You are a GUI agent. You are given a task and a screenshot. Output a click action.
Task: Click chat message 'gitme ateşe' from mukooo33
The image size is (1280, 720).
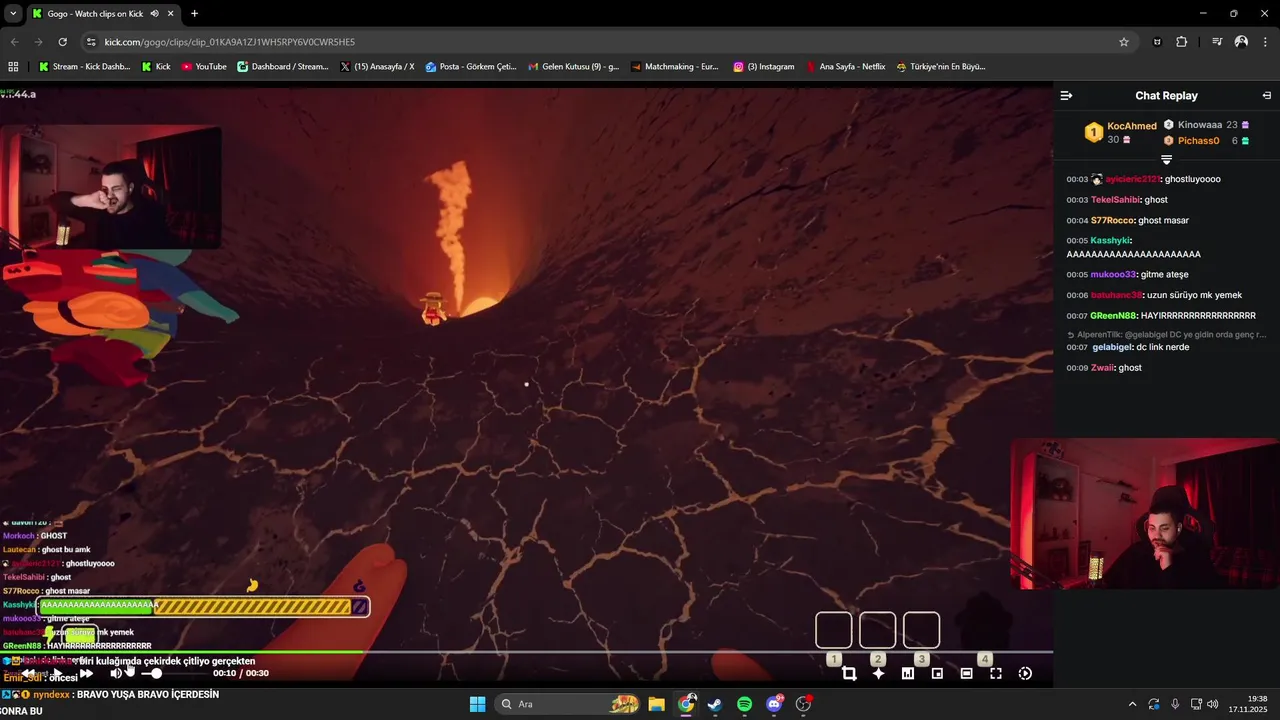pyautogui.click(x=1165, y=274)
